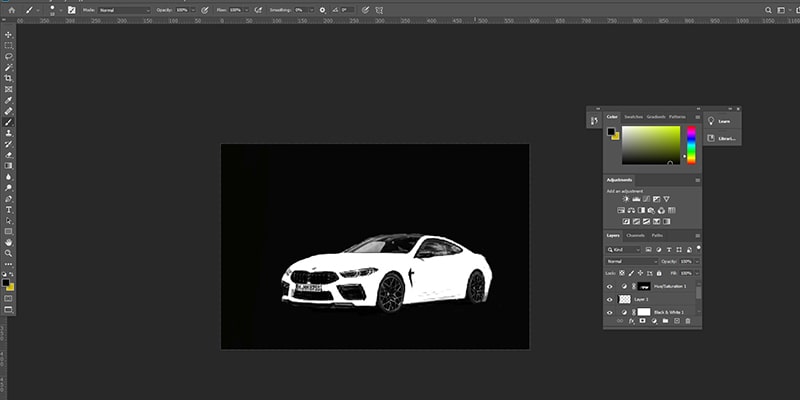
Task: Open the Layers panel Opacity dropdown
Action: 697,261
